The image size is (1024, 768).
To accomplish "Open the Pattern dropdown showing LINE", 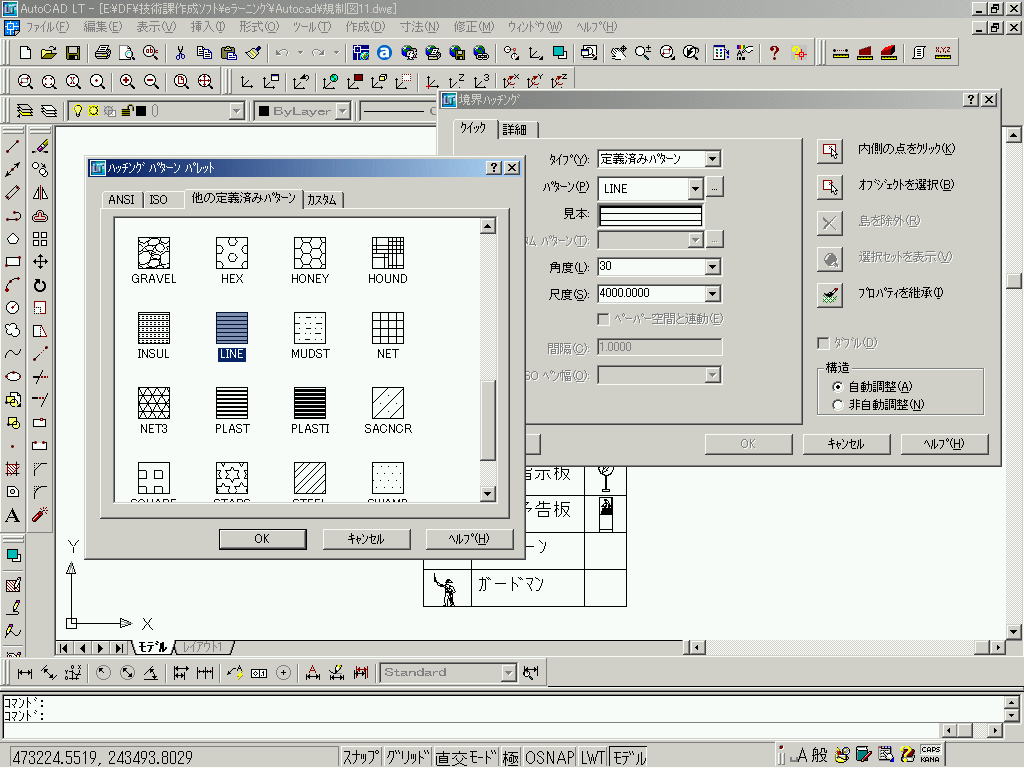I will (x=696, y=189).
